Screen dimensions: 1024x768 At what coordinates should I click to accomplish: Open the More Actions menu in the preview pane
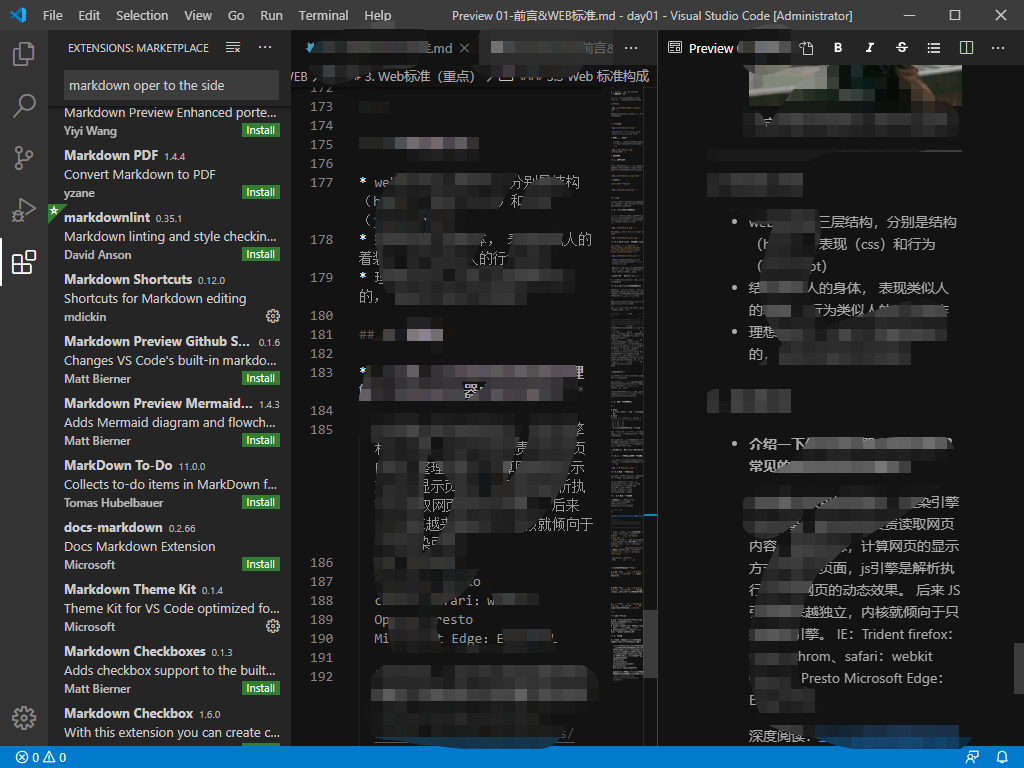point(997,47)
